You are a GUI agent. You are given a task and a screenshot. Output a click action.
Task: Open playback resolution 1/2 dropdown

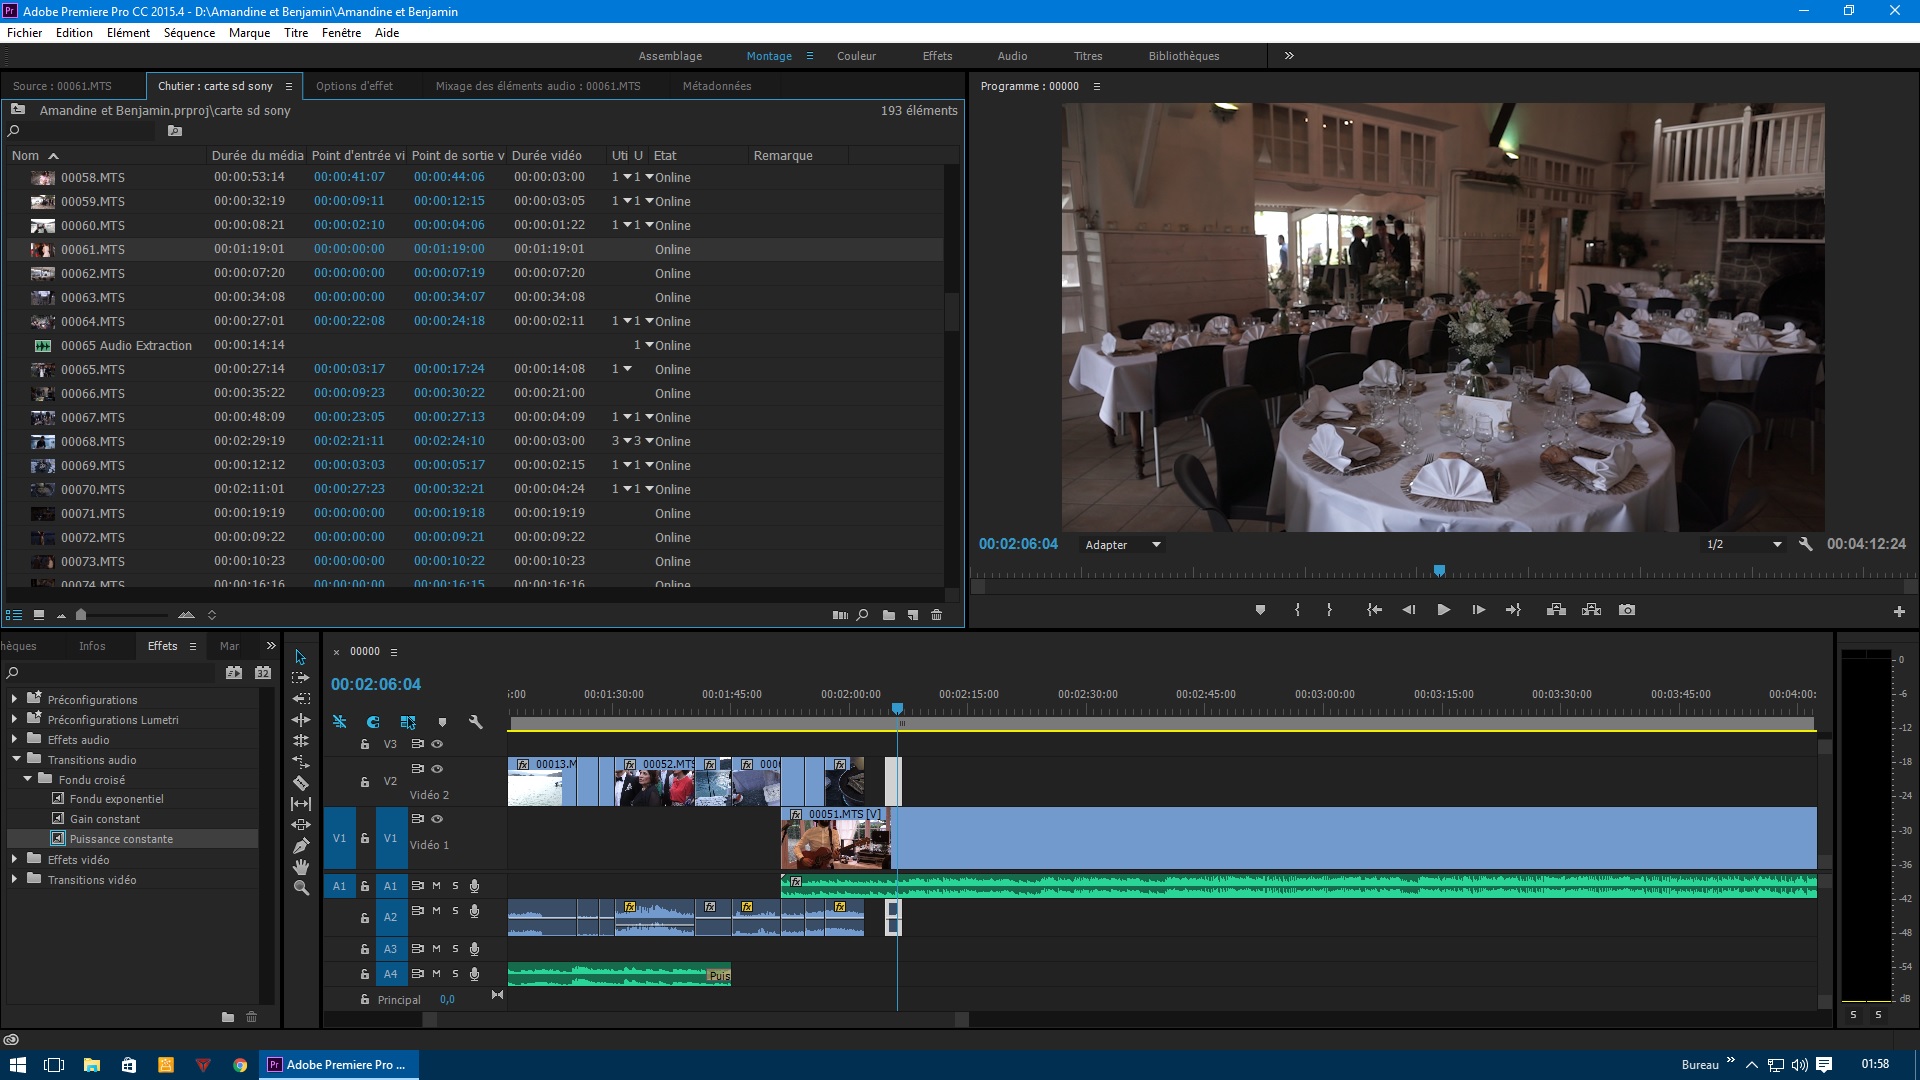[1744, 545]
